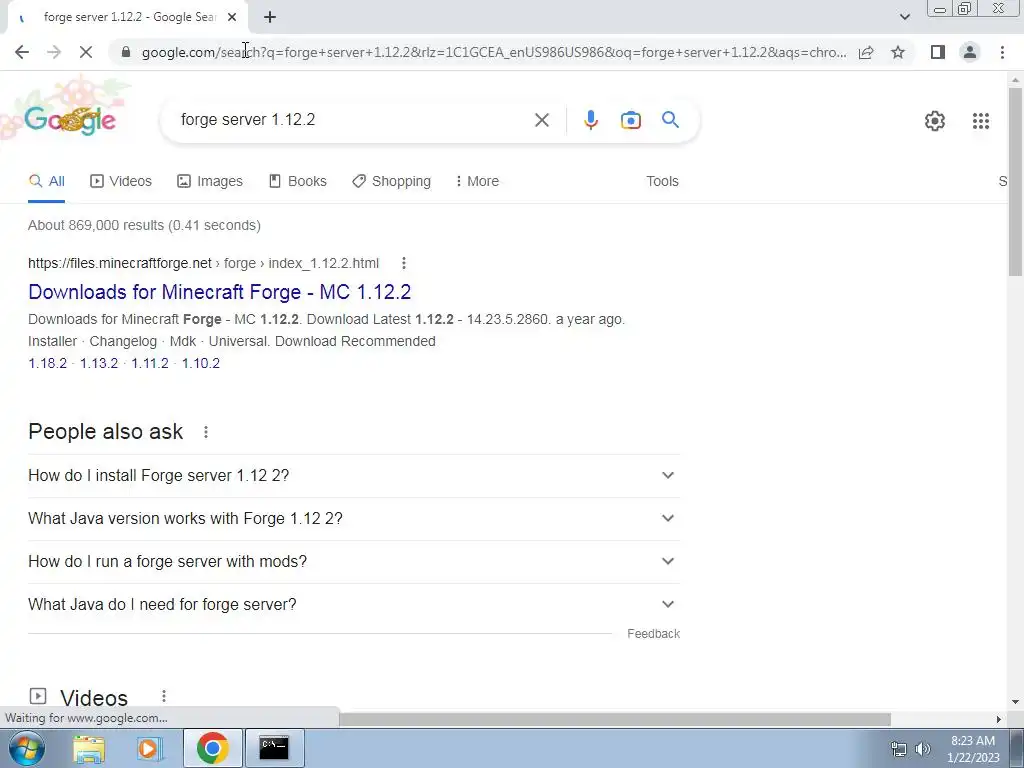The height and width of the screenshot is (768, 1024).
Task: Open the Videos section options menu
Action: pyautogui.click(x=164, y=696)
